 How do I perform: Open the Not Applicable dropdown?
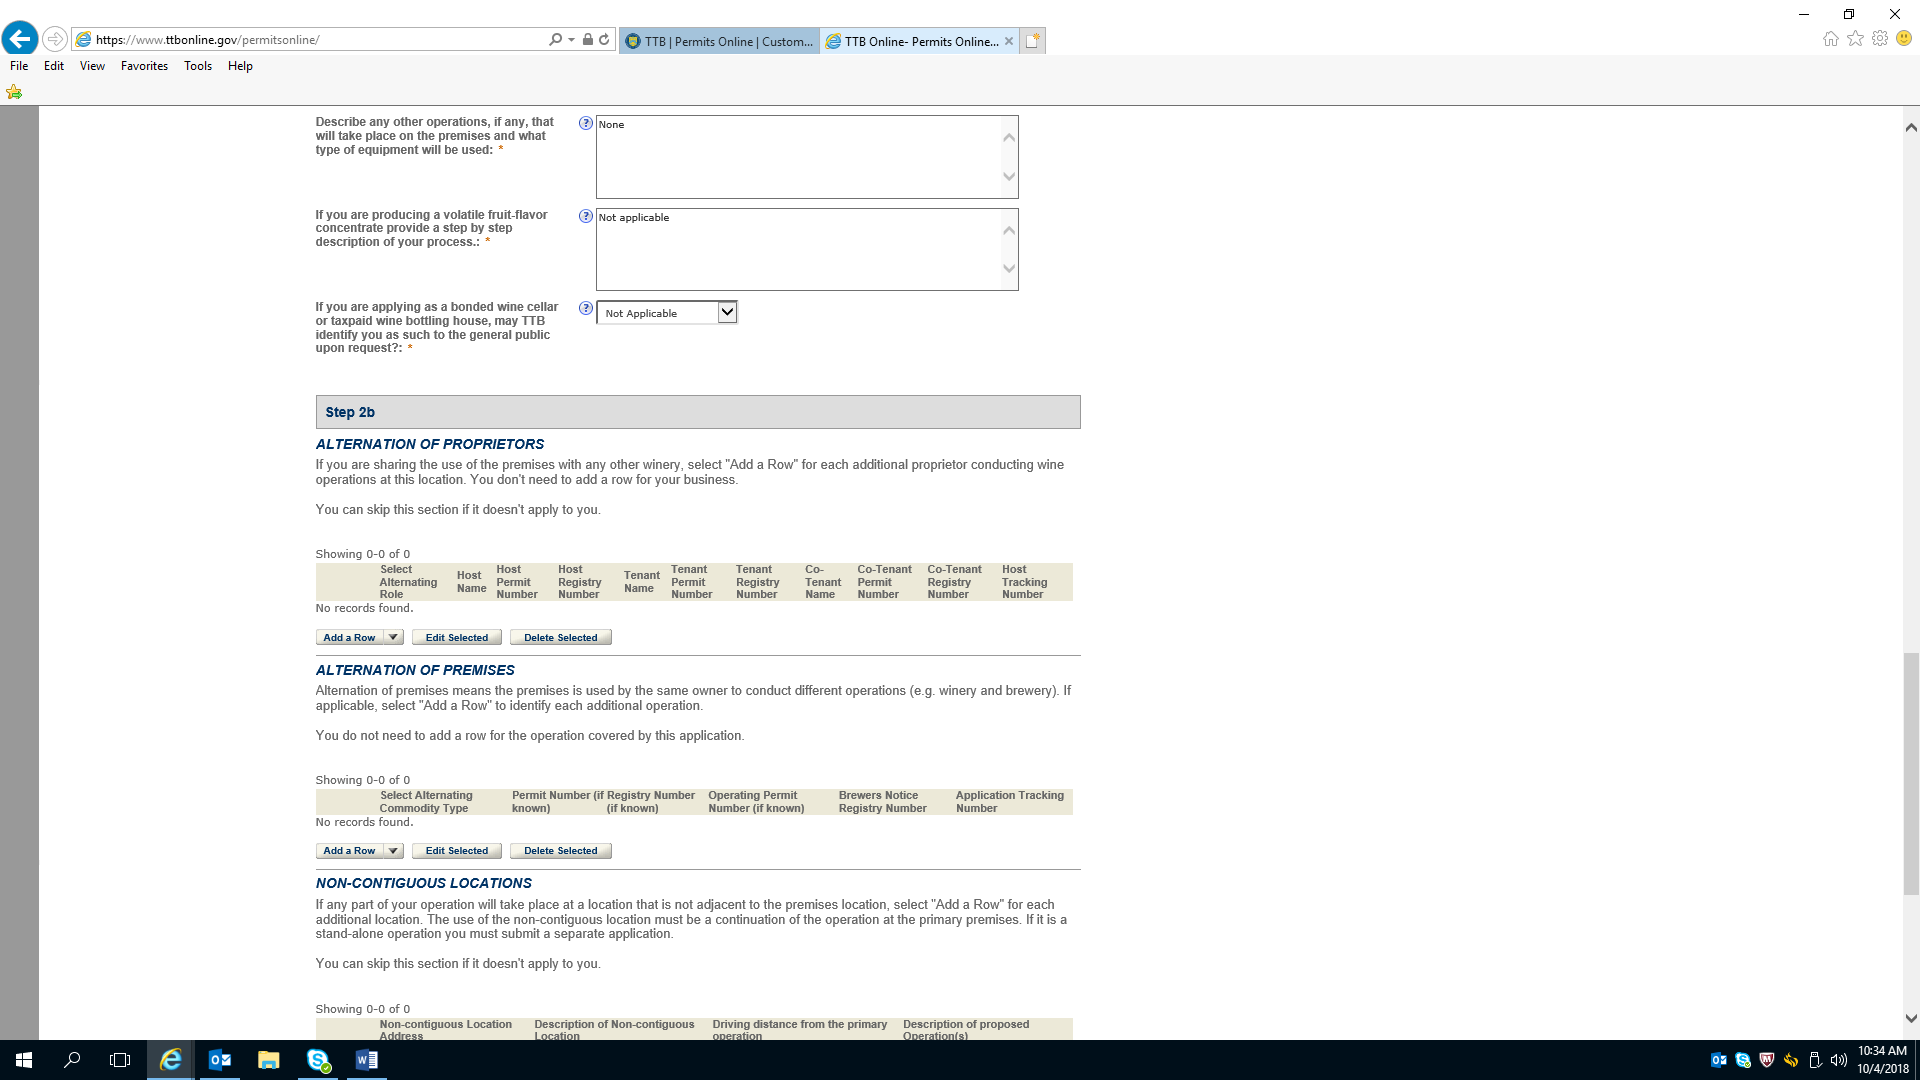tap(667, 313)
